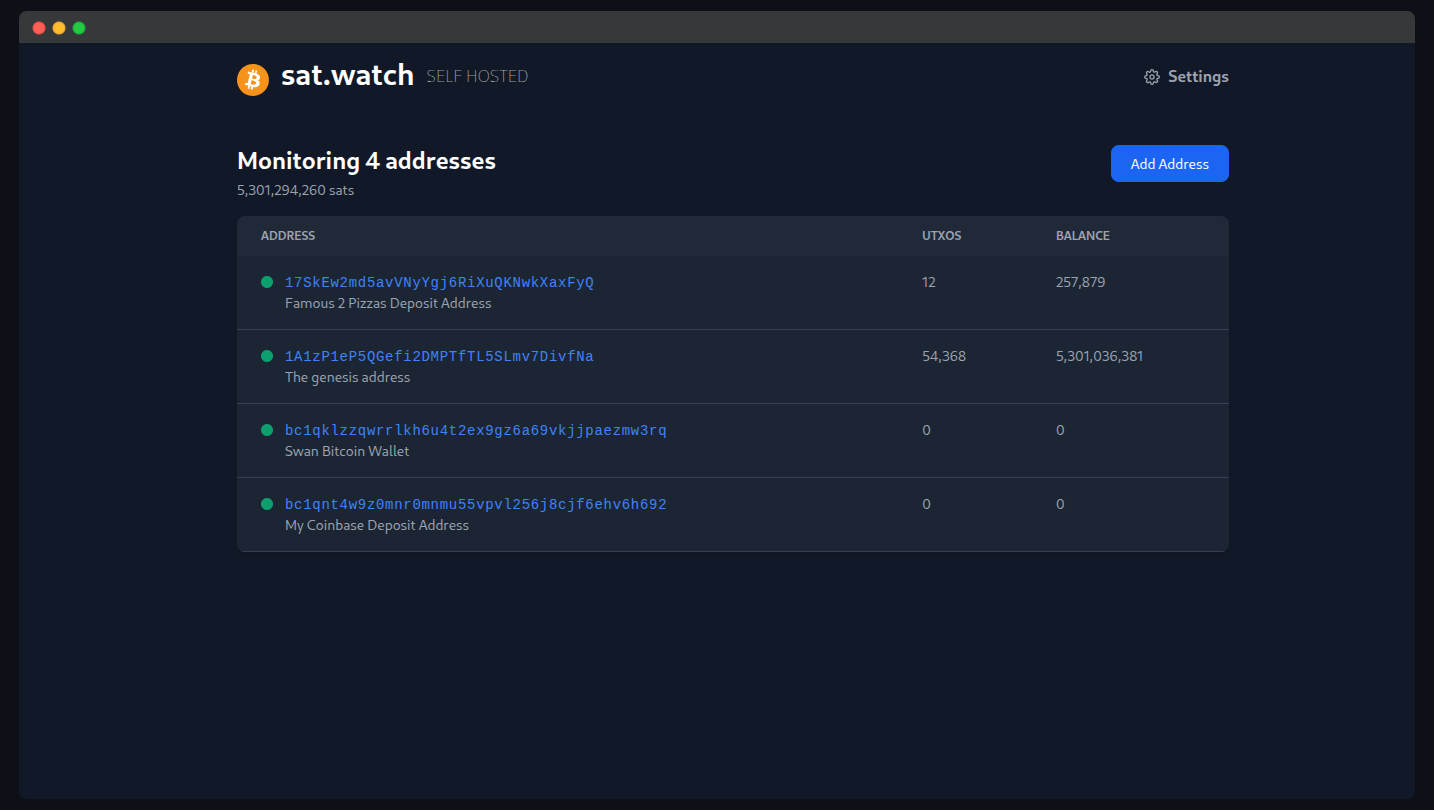Click green status dot for genesis address
The image size is (1434, 810).
pos(267,356)
